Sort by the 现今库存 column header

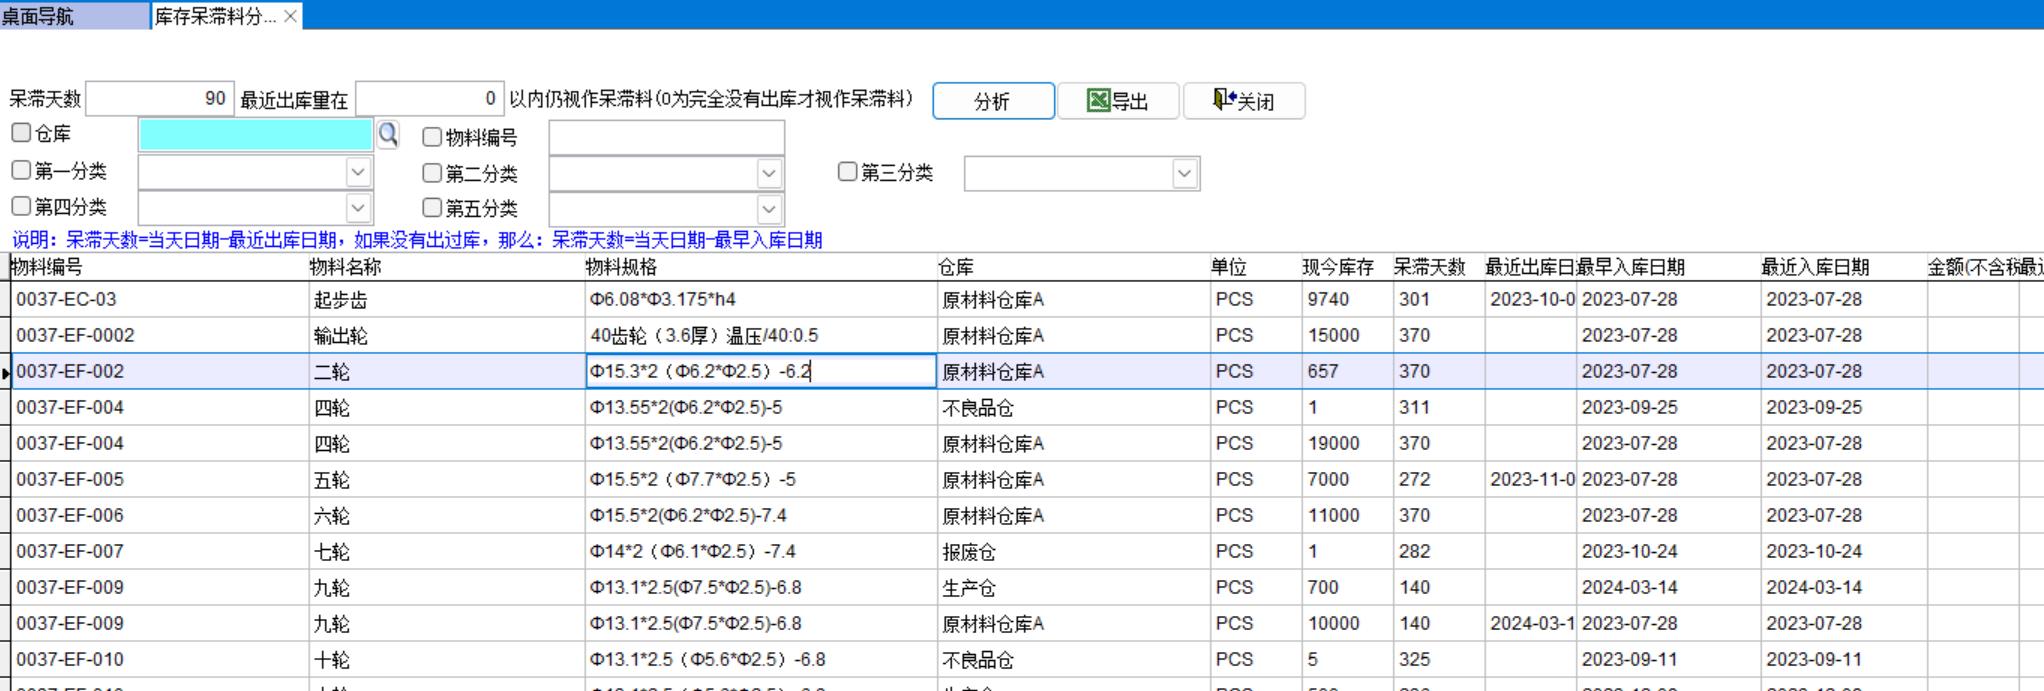point(1337,267)
